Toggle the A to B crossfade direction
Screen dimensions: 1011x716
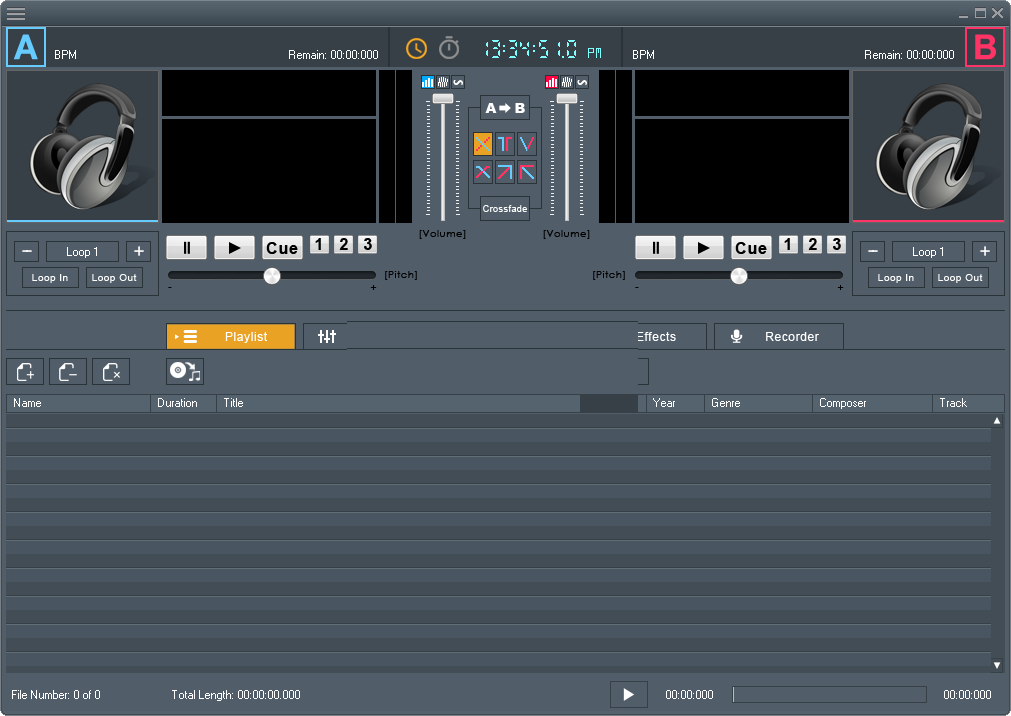click(x=505, y=107)
